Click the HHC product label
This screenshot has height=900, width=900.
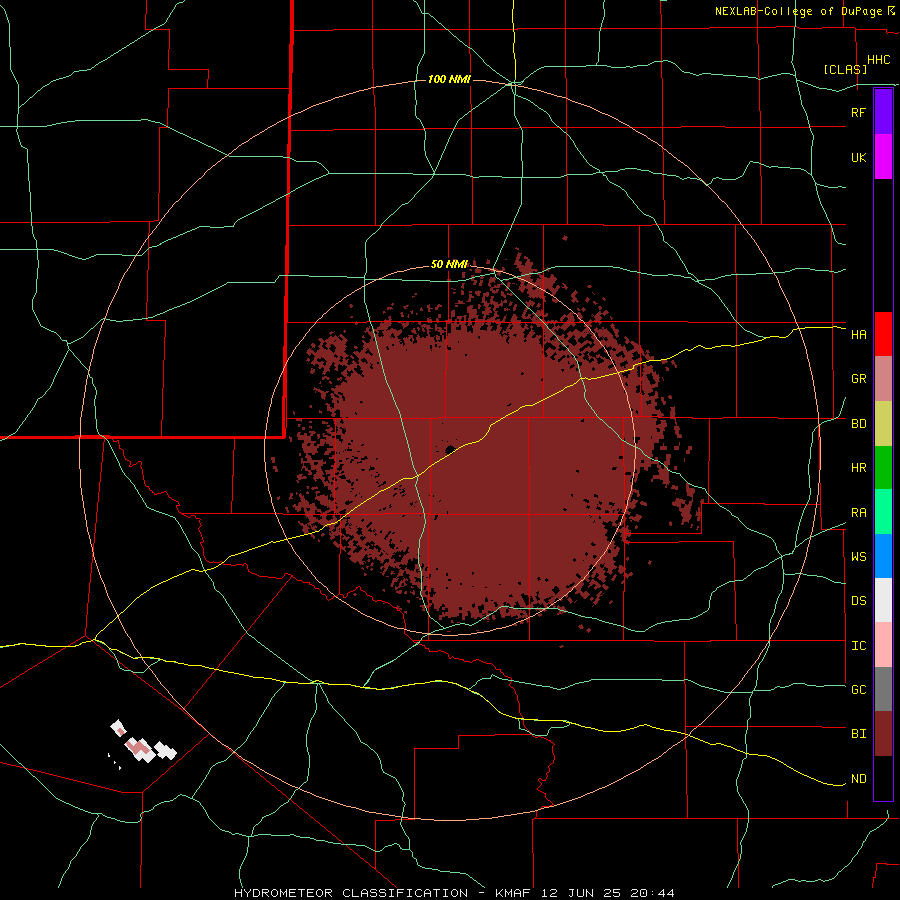(x=878, y=60)
